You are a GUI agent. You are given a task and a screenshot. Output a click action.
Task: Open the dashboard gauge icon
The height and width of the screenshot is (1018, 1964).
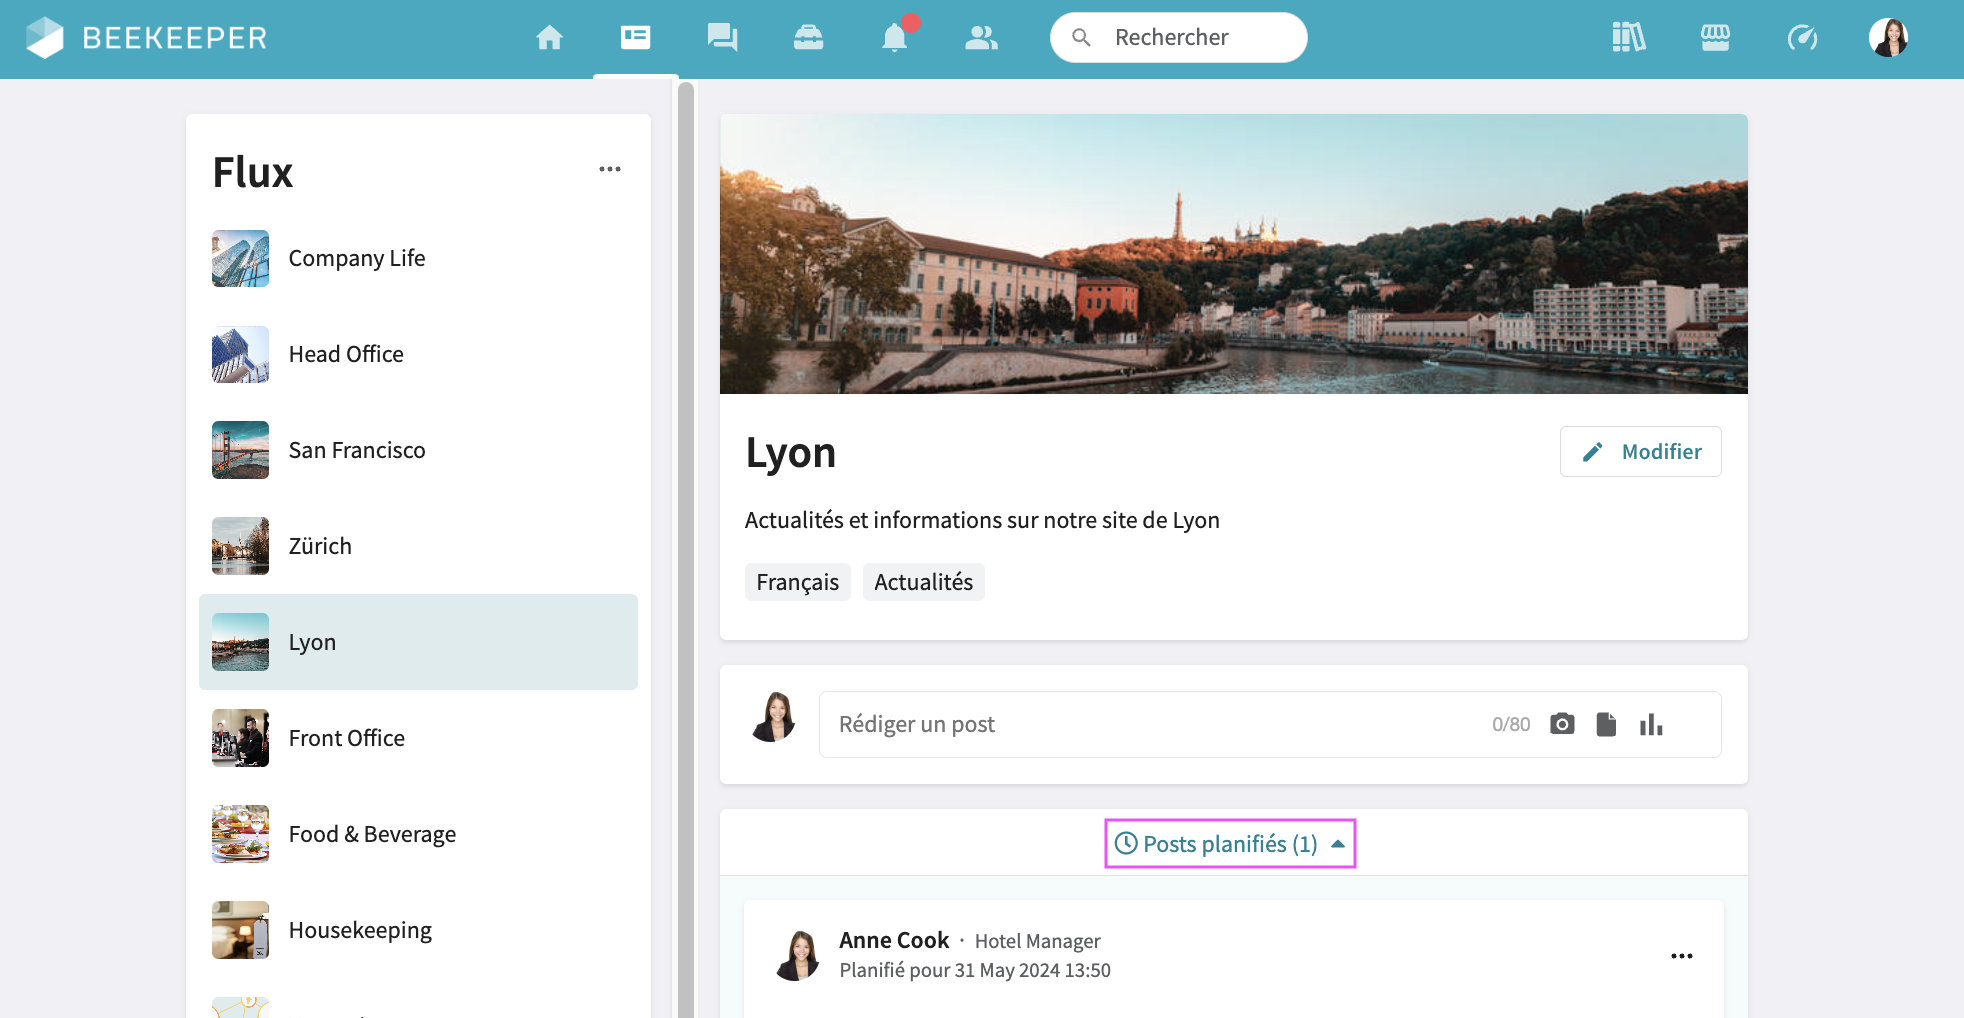click(x=1802, y=38)
